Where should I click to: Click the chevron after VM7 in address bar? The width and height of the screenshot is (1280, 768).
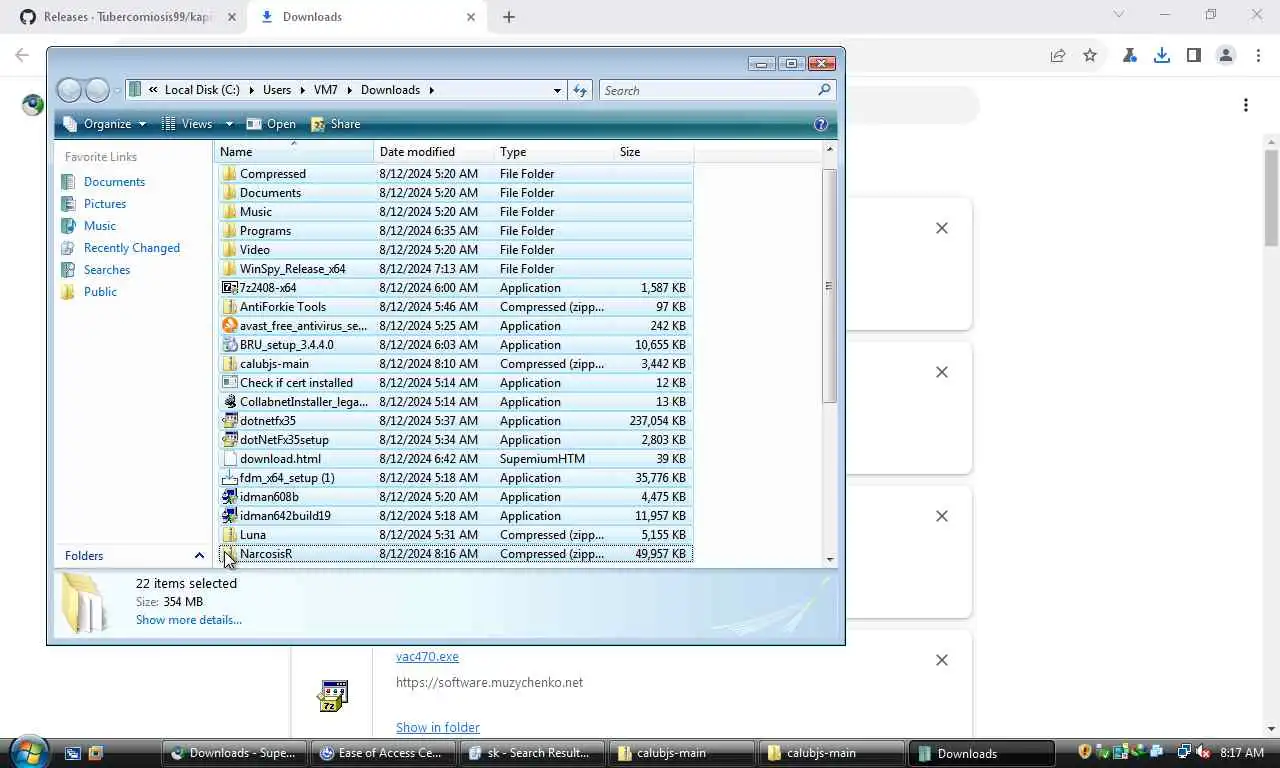(350, 90)
